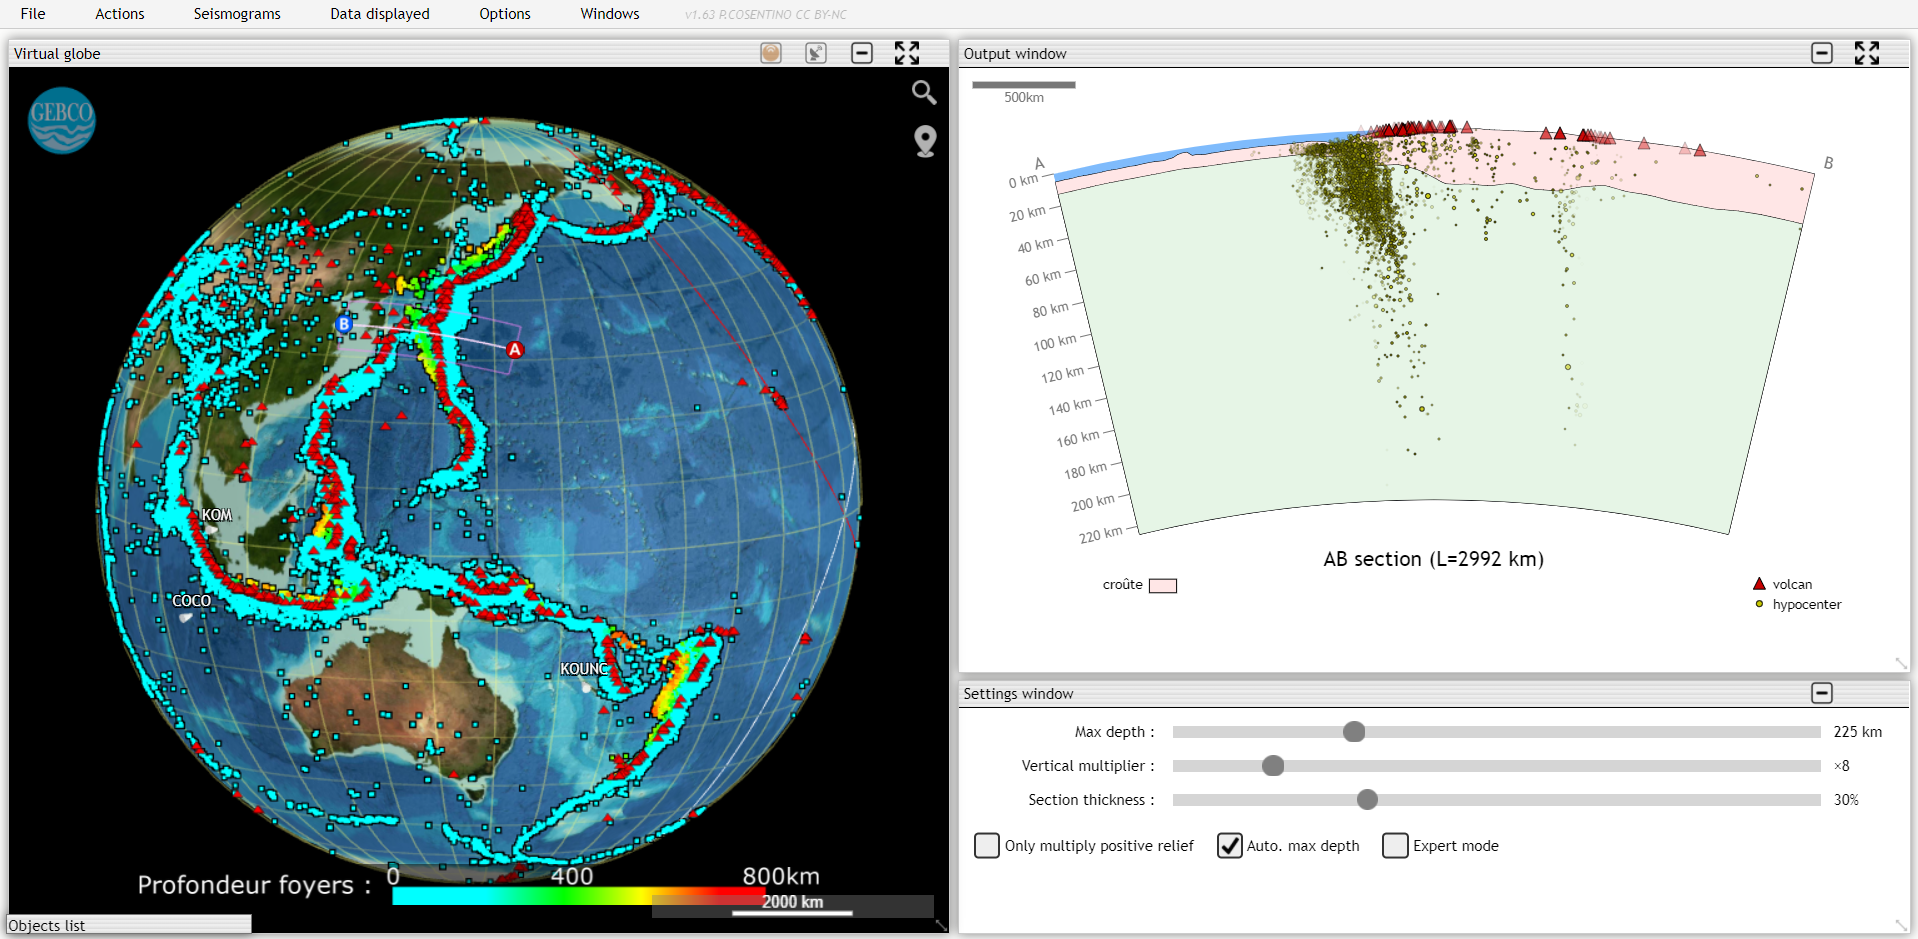
Task: Click the orange globe icon in Virtual globe header
Action: click(x=771, y=53)
